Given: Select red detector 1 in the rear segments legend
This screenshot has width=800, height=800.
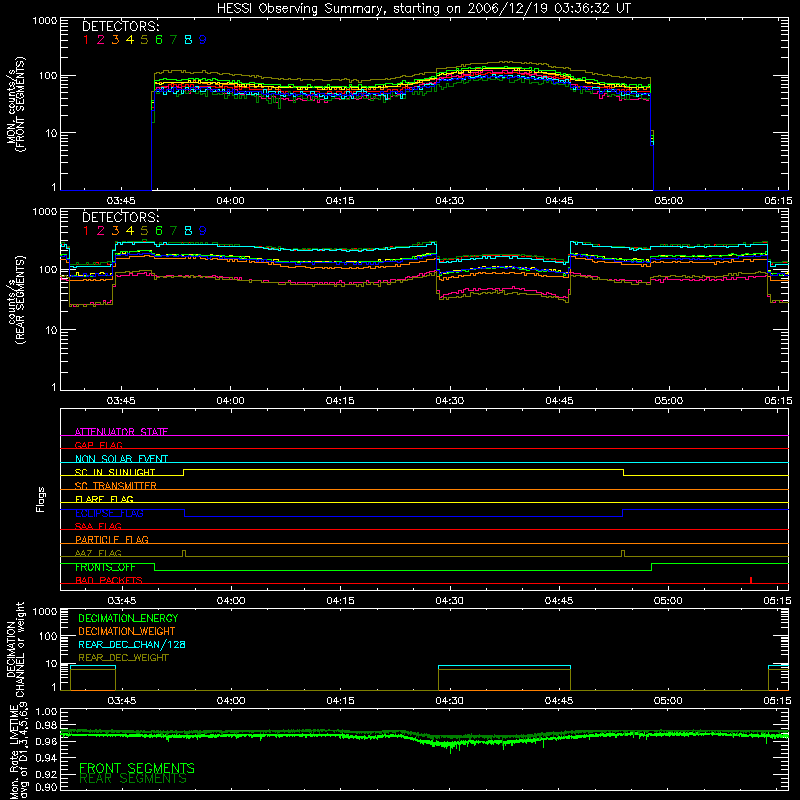Looking at the screenshot, I should click(x=86, y=231).
